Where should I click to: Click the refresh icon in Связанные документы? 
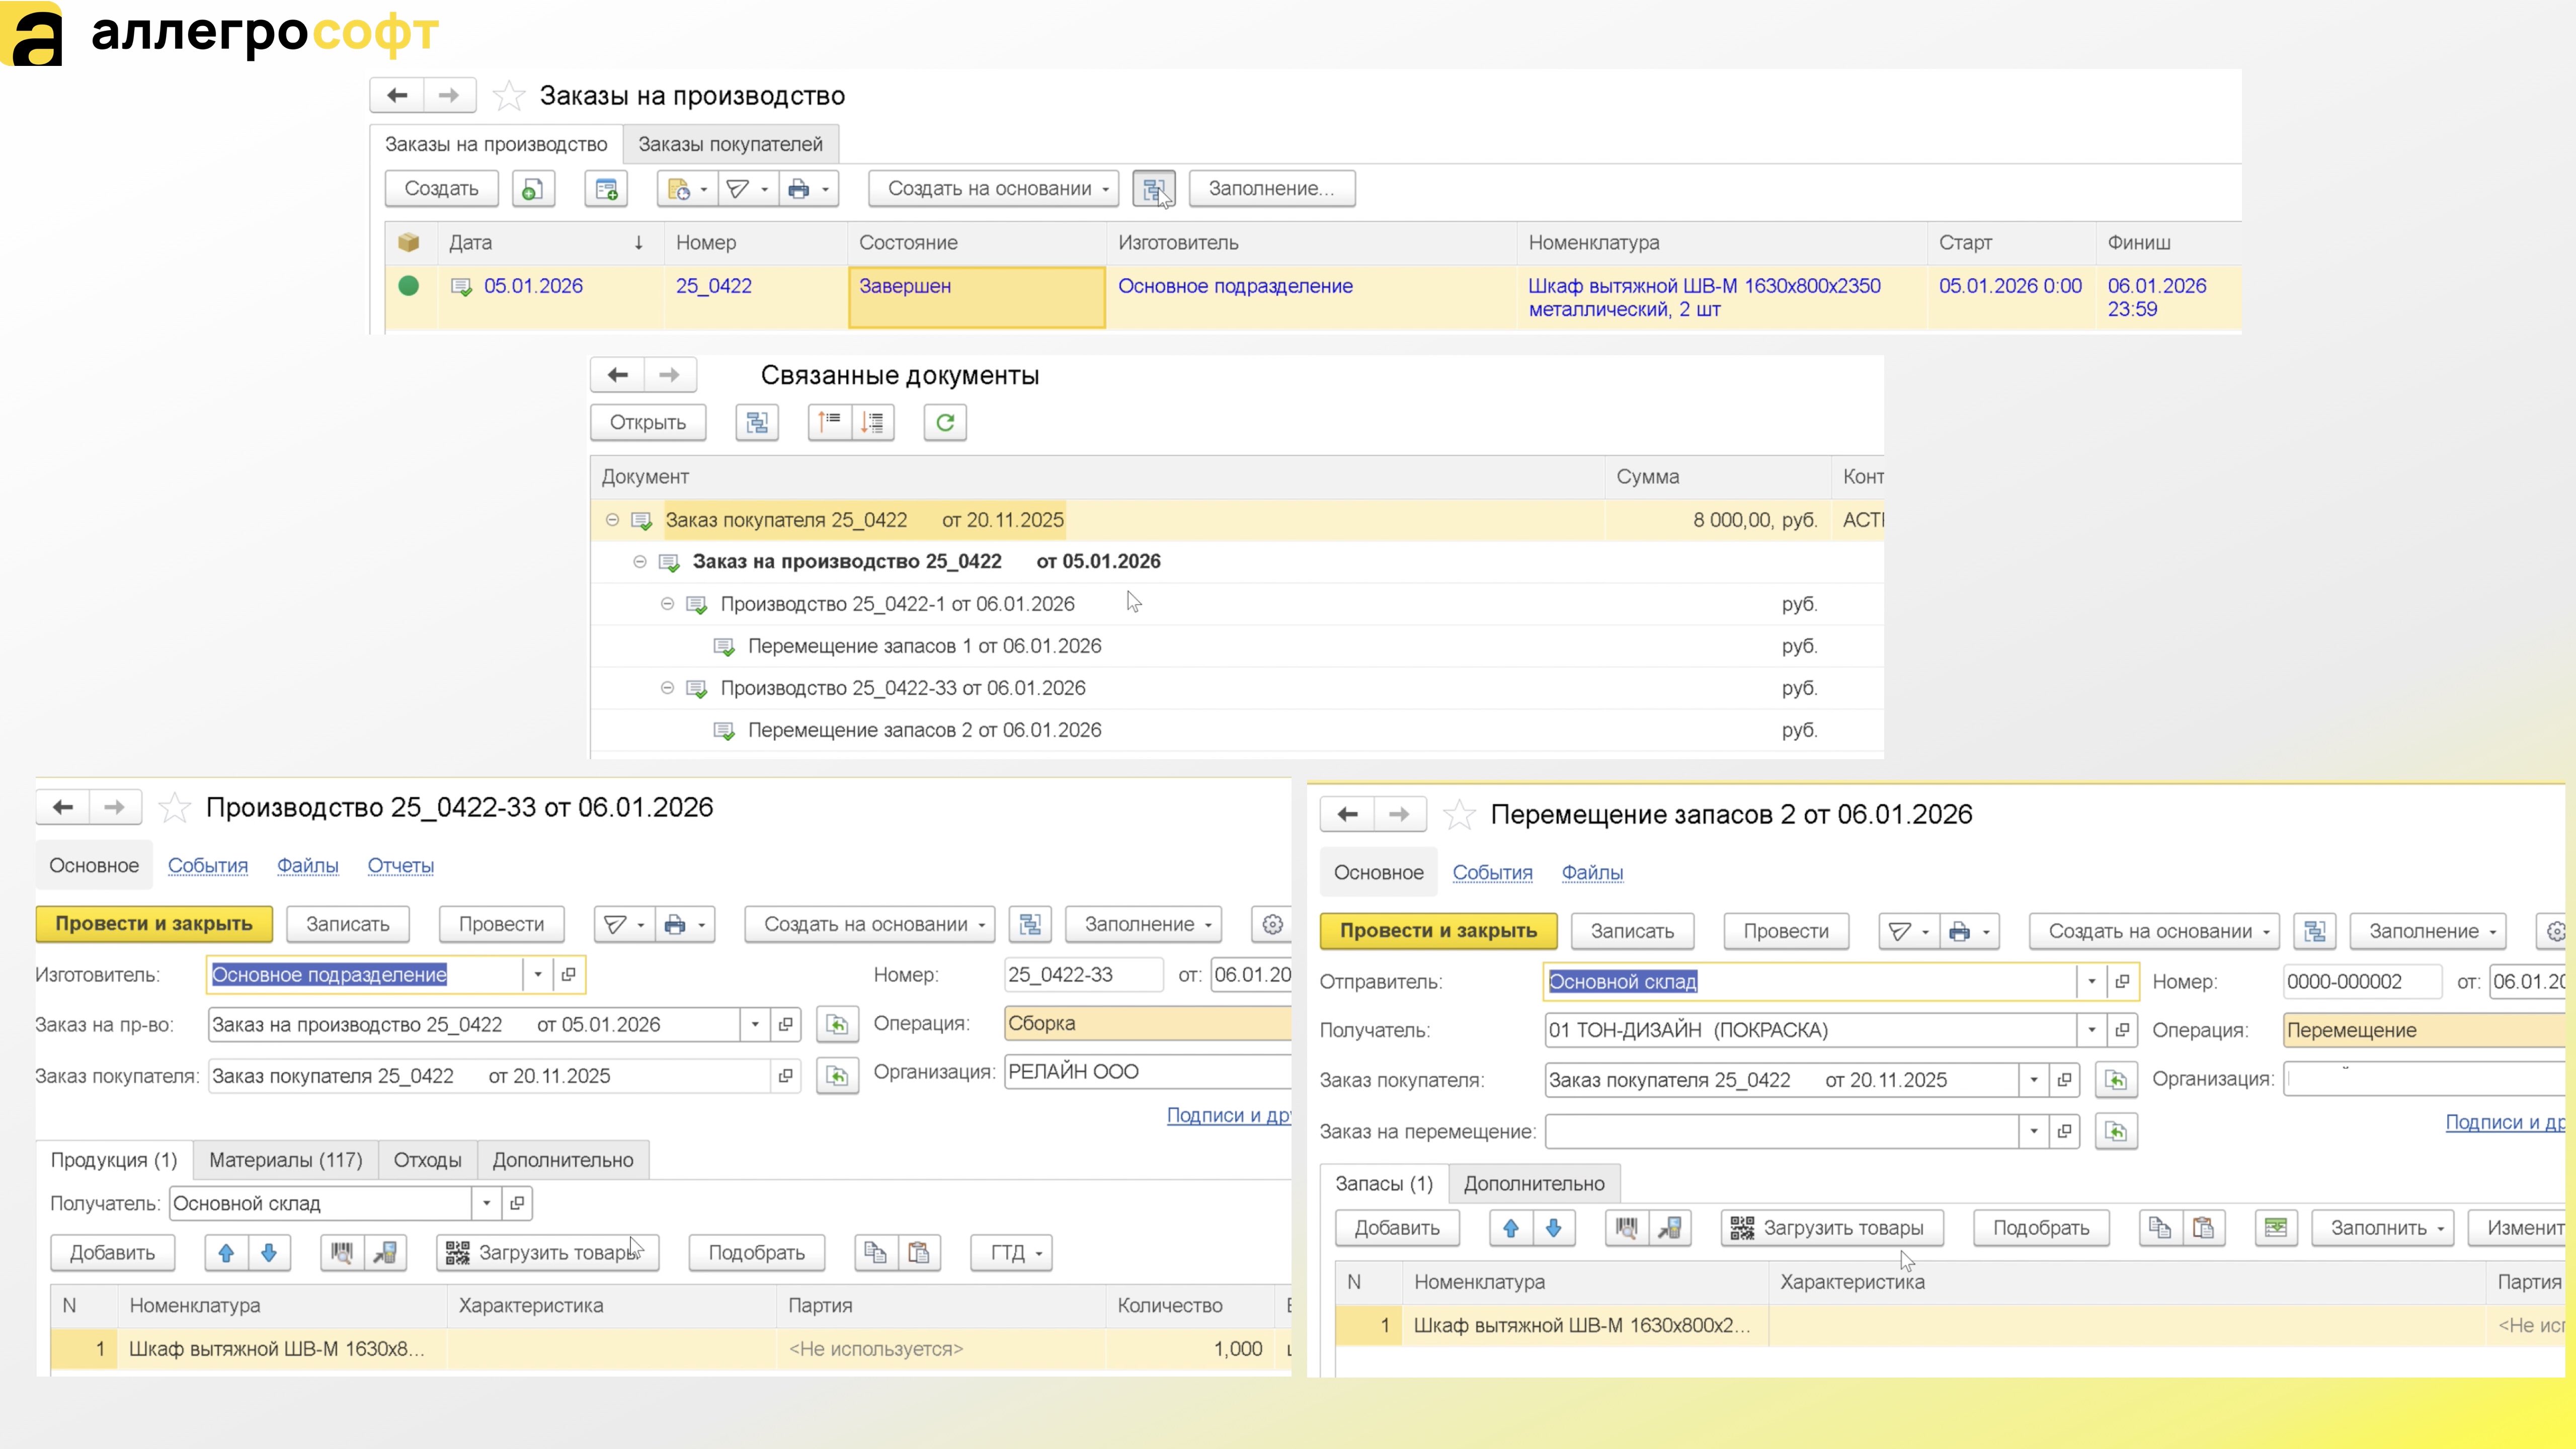click(x=944, y=422)
